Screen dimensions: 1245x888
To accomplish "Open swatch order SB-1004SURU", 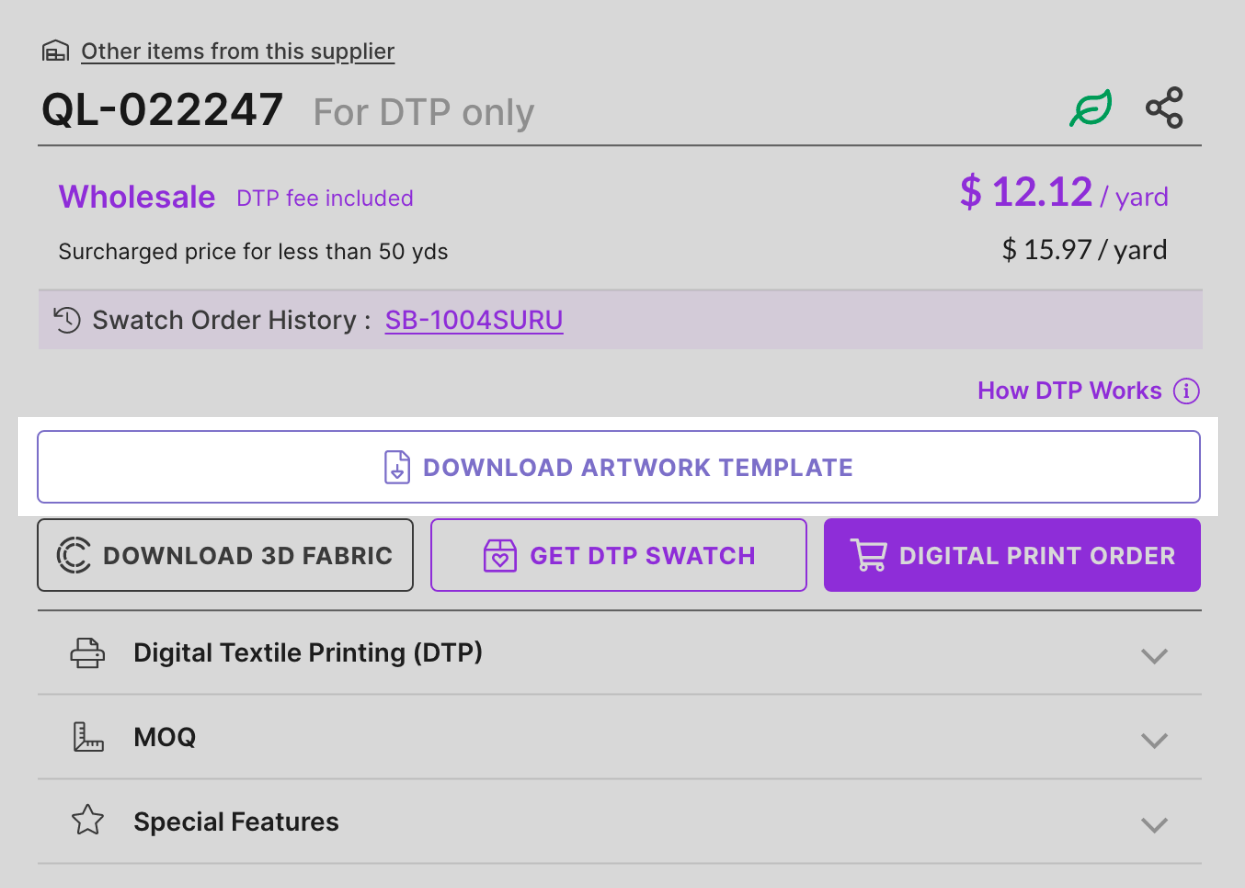I will (x=474, y=321).
